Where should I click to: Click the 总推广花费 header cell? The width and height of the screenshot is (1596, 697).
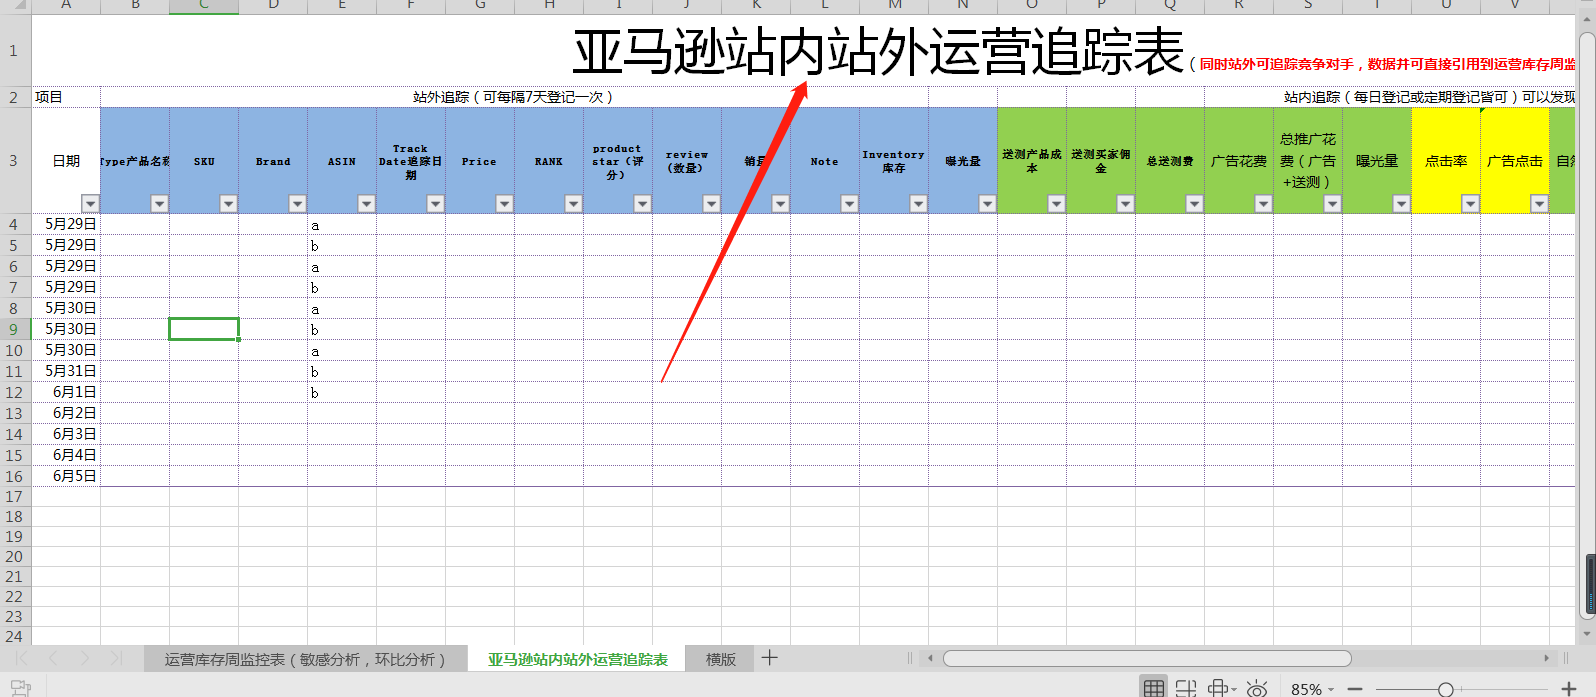(1308, 160)
